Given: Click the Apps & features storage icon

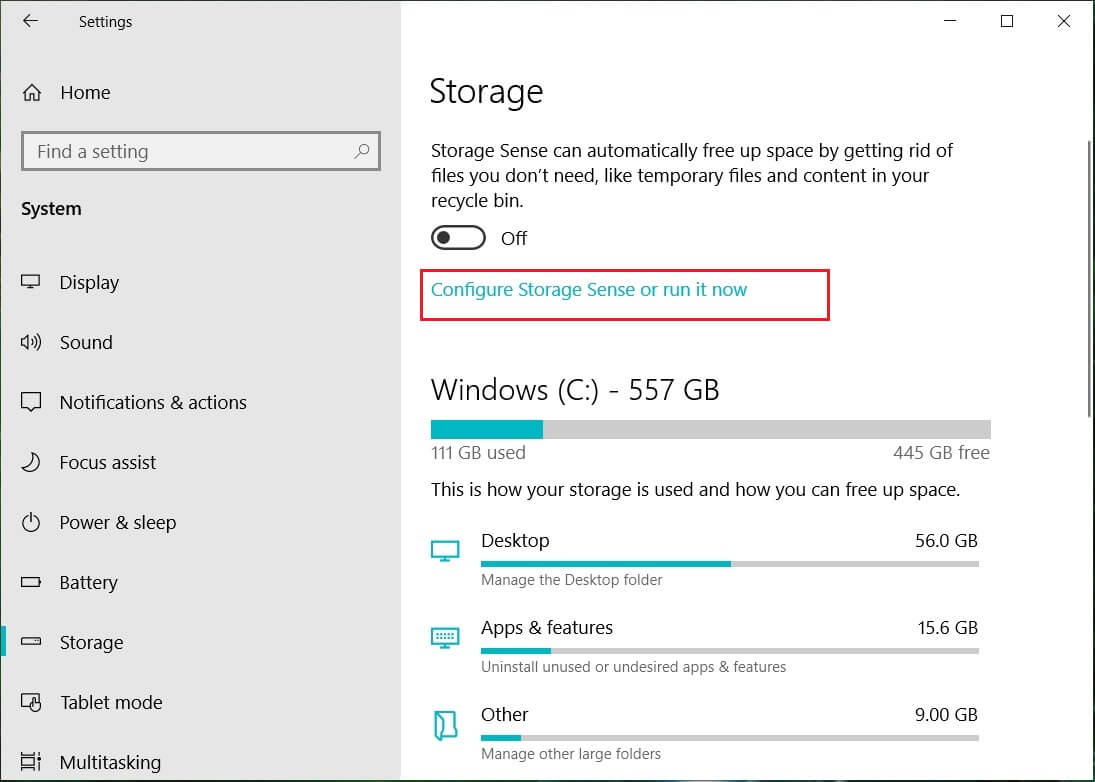Looking at the screenshot, I should 445,638.
